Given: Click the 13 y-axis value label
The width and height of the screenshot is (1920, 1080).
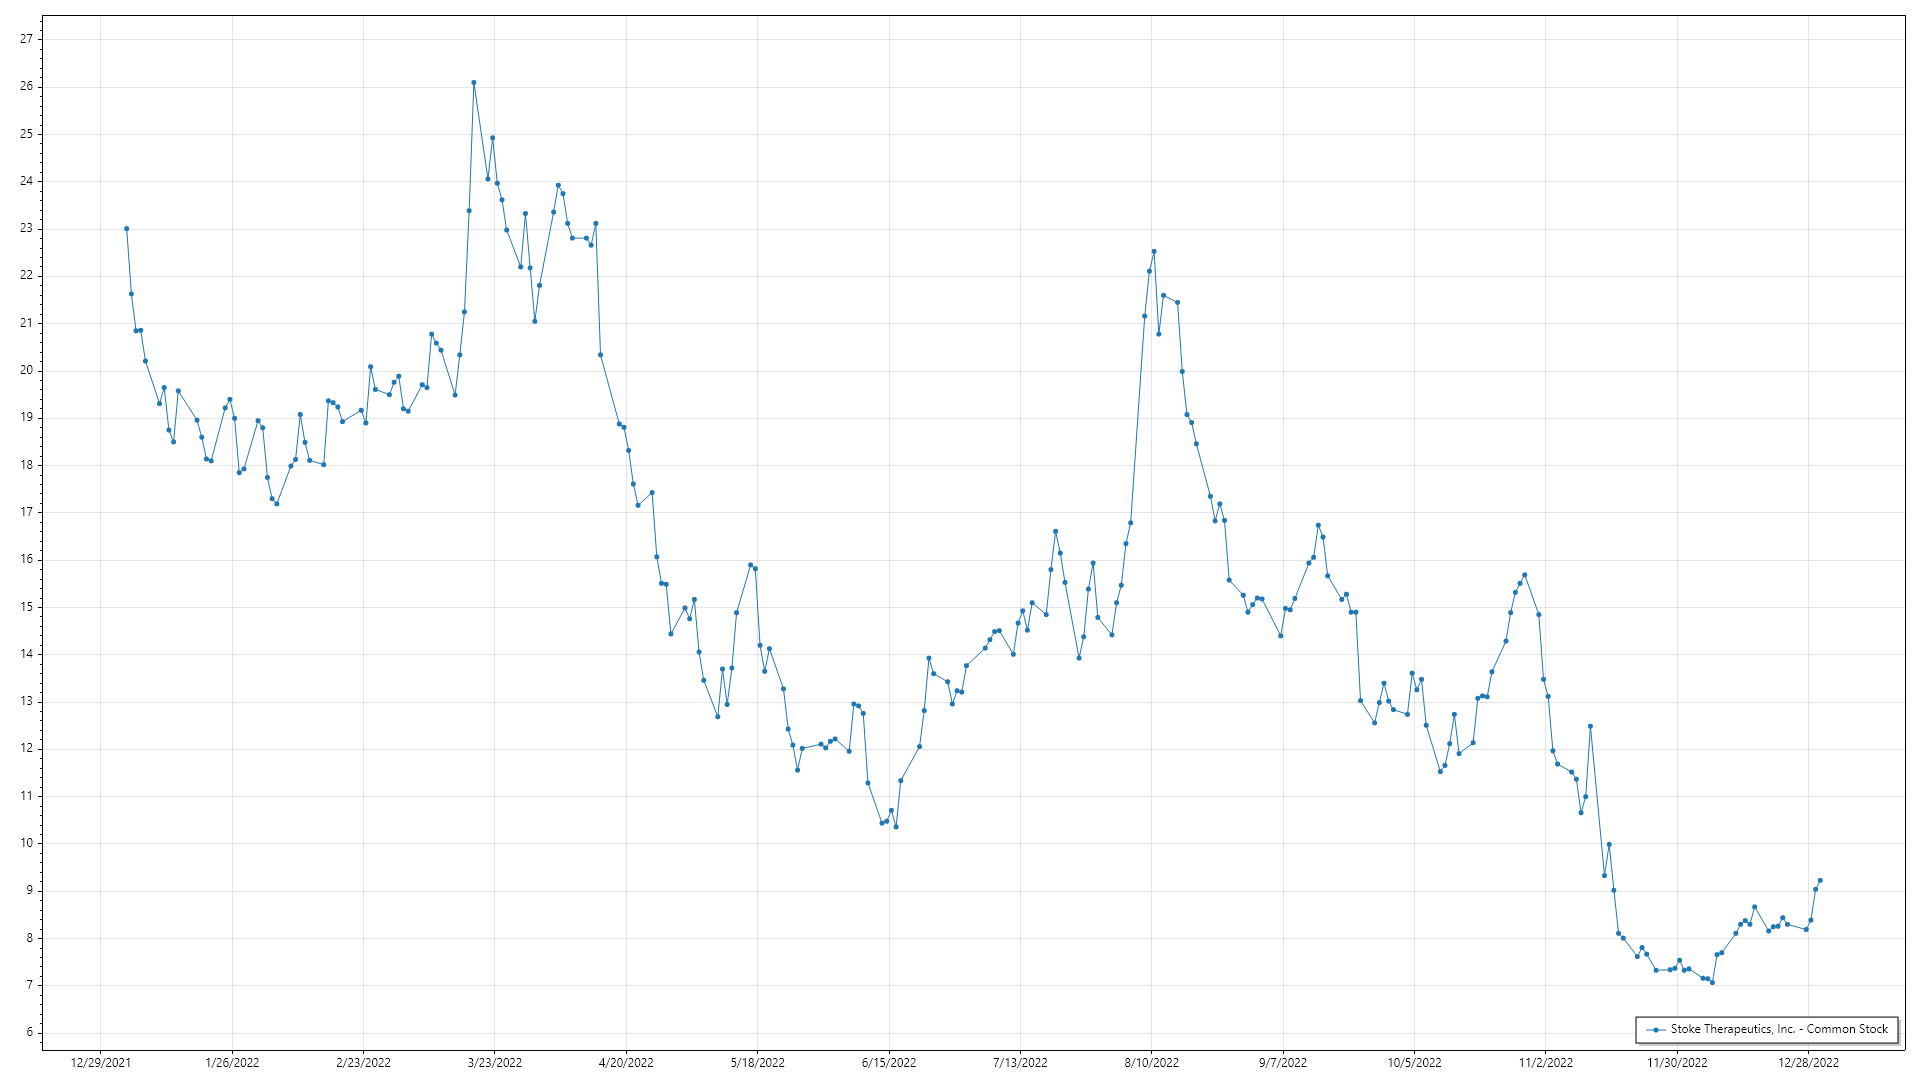Looking at the screenshot, I should (x=27, y=701).
